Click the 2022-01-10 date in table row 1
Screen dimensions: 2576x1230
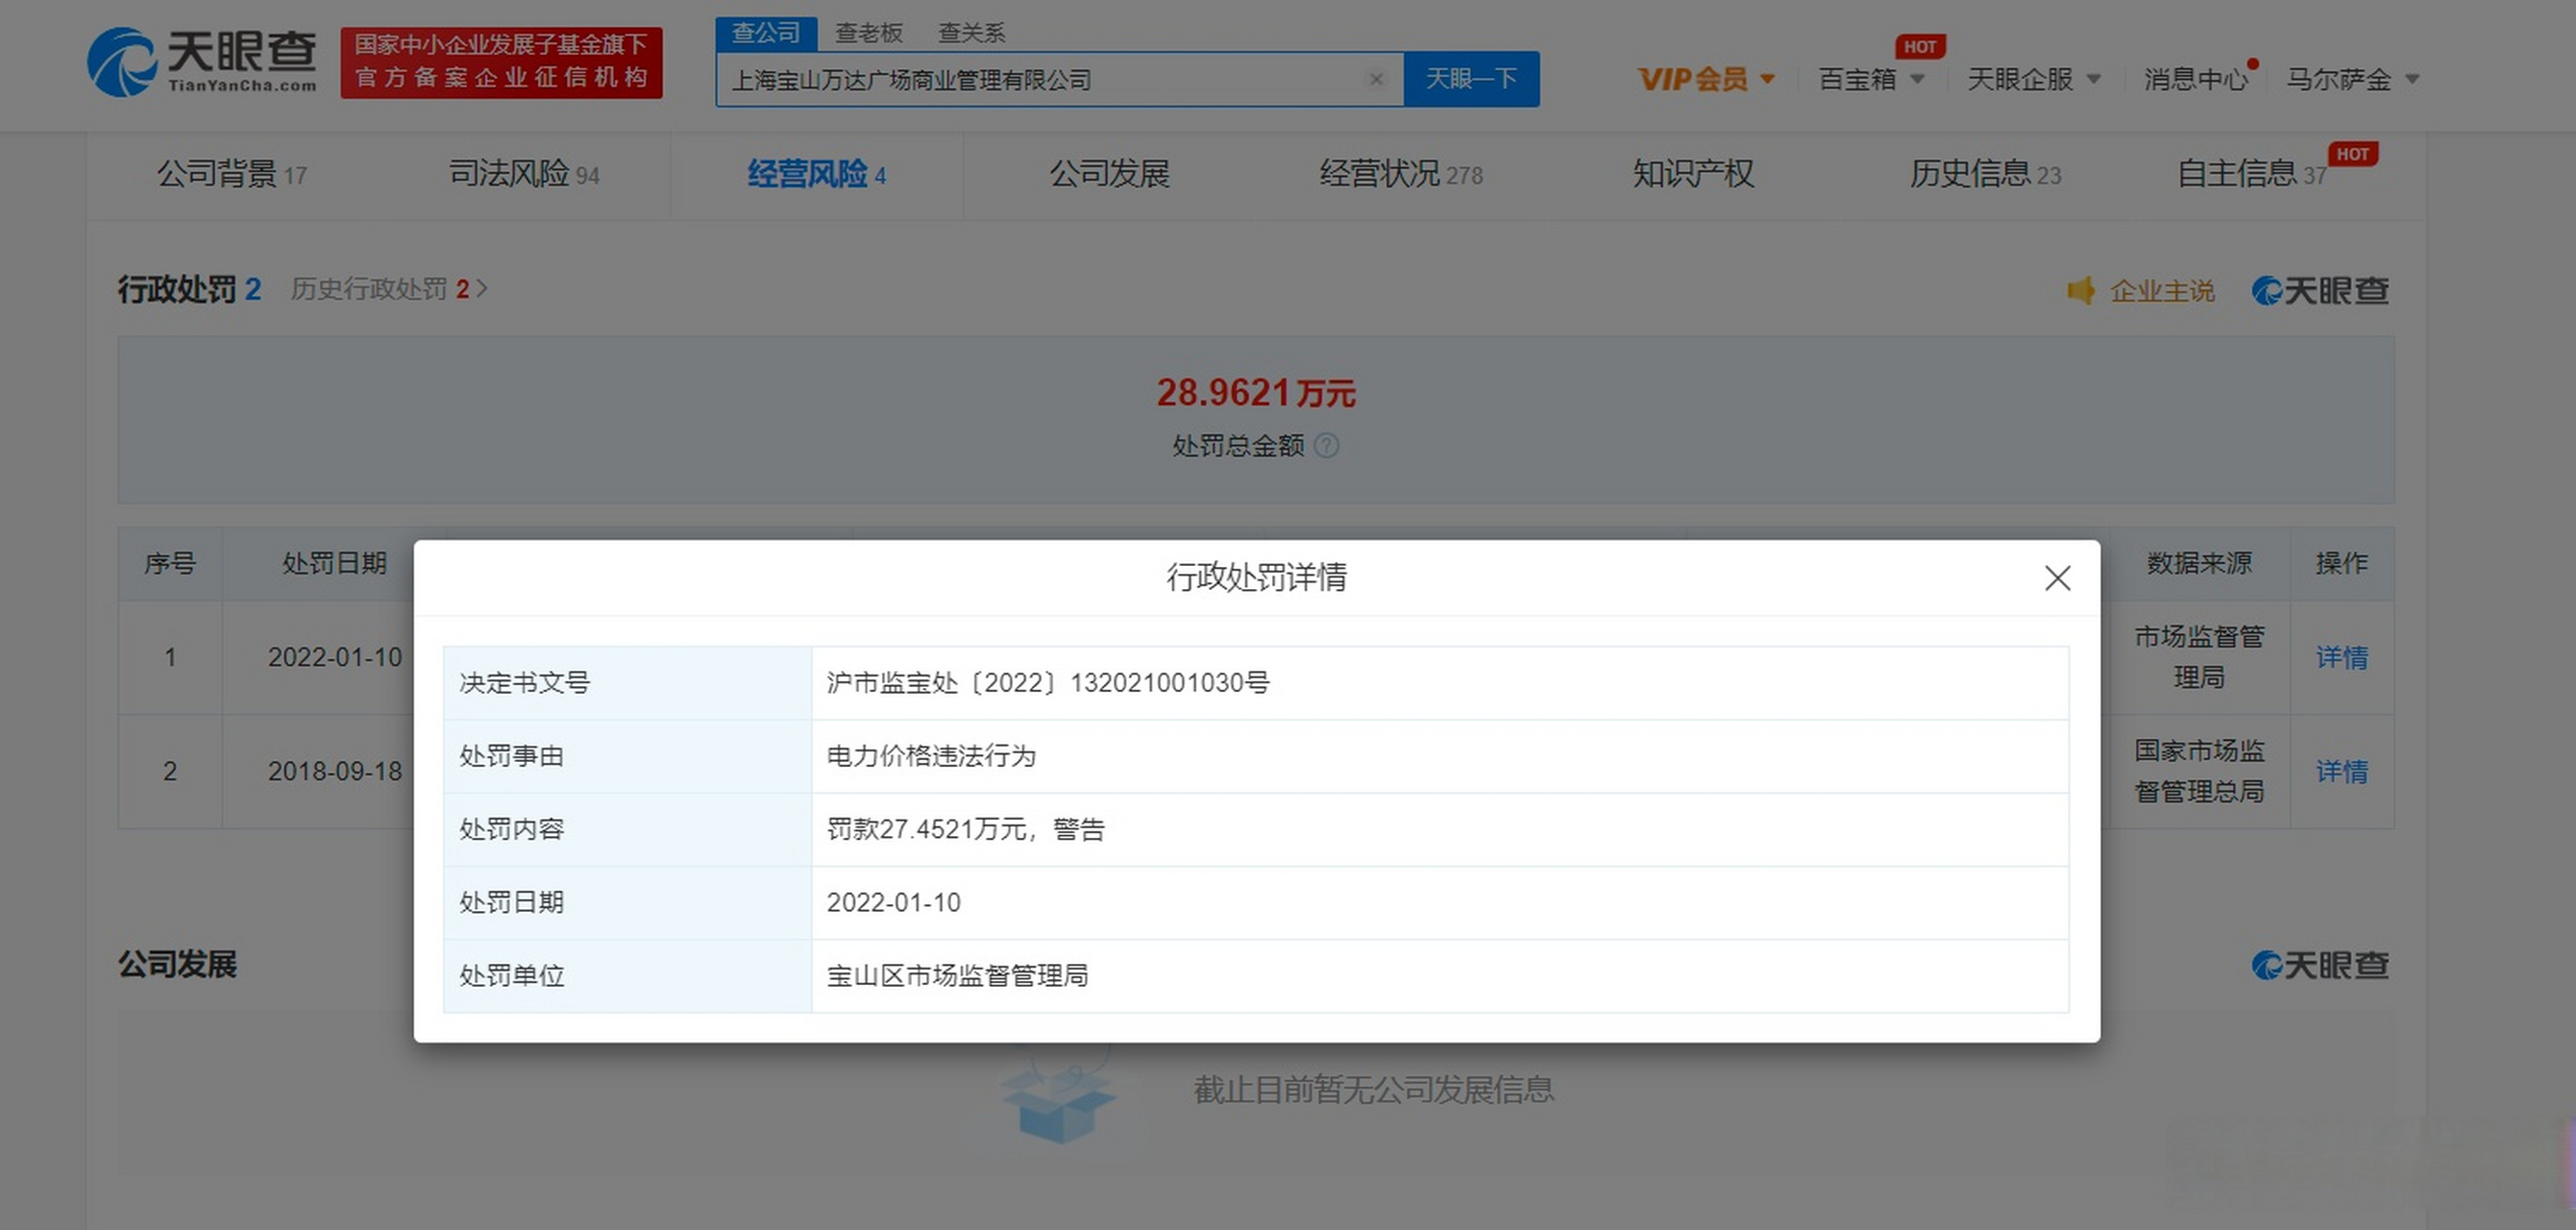click(334, 657)
